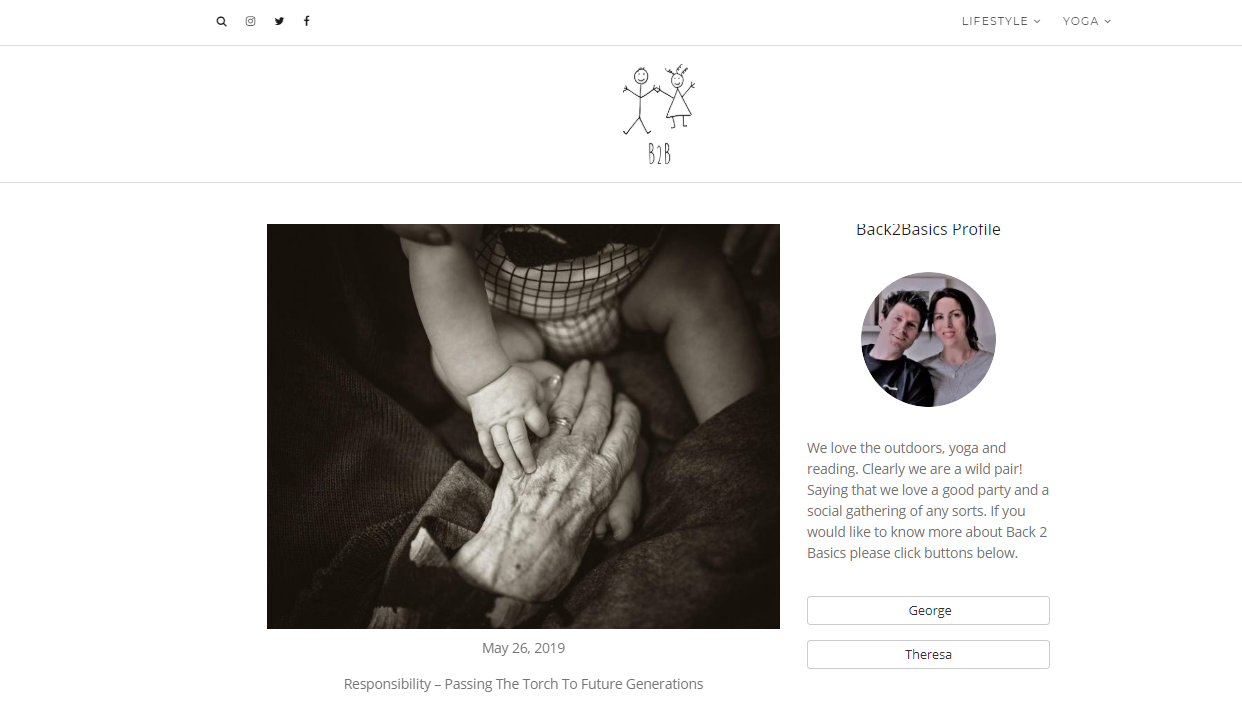Click the stick-figure girl in the logo
Image resolution: width=1242 pixels, height=707 pixels.
pos(679,97)
